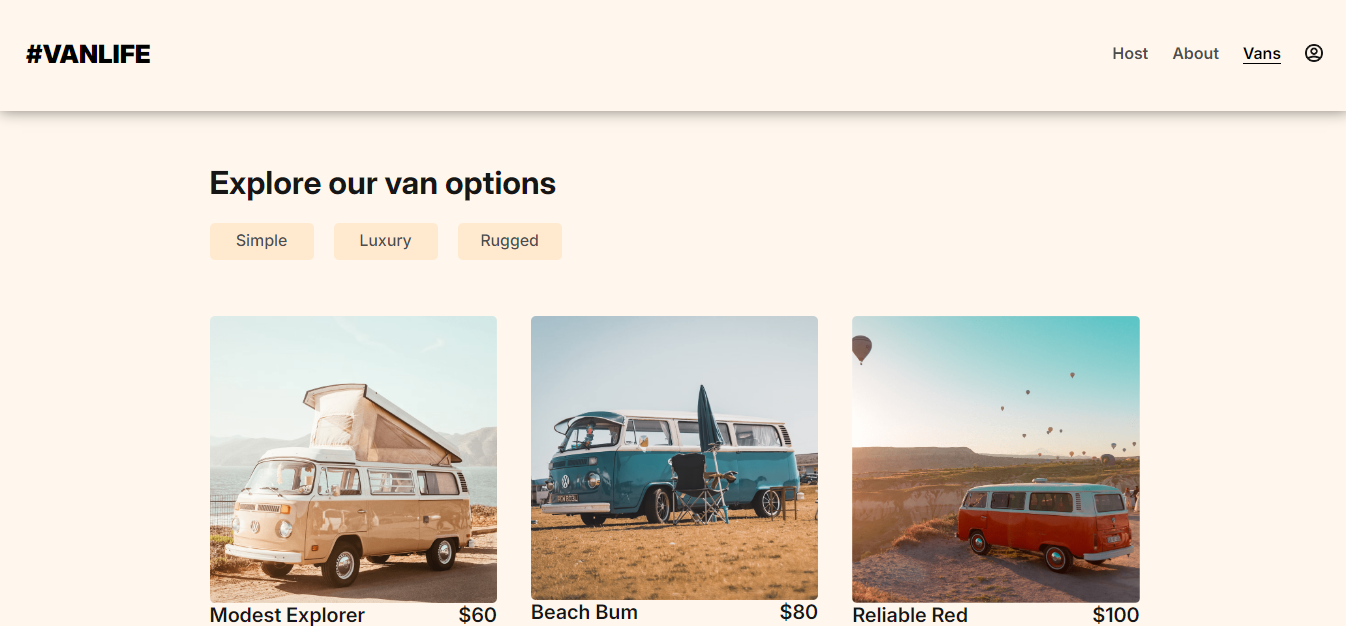Image resolution: width=1346 pixels, height=626 pixels.
Task: Select the Rugged van type filter
Action: (509, 240)
